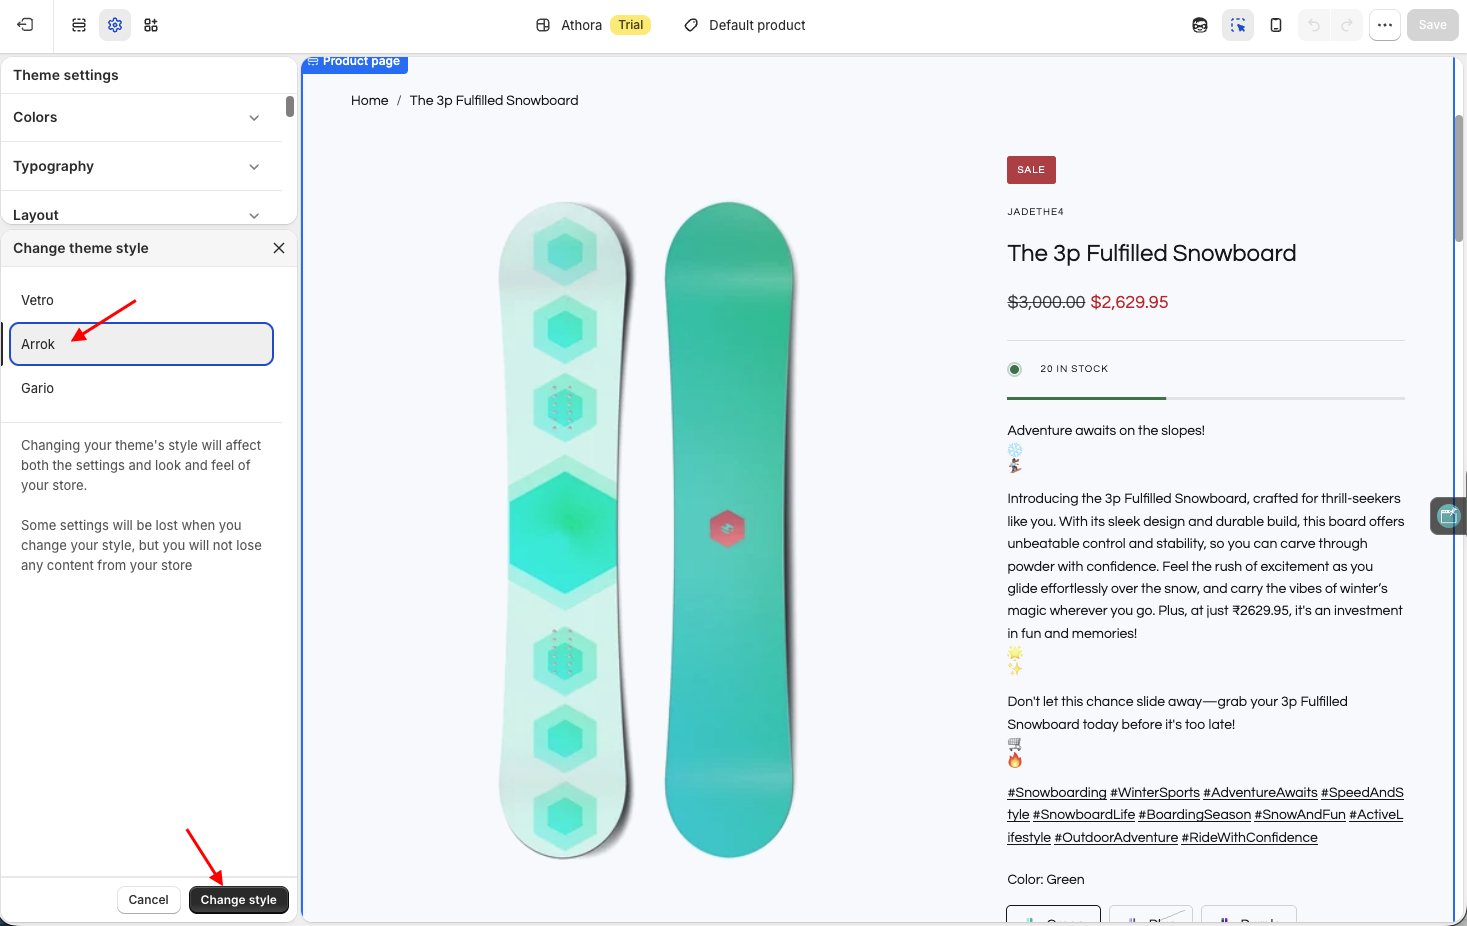
Task: Select the Vetro theme style
Action: [141, 300]
